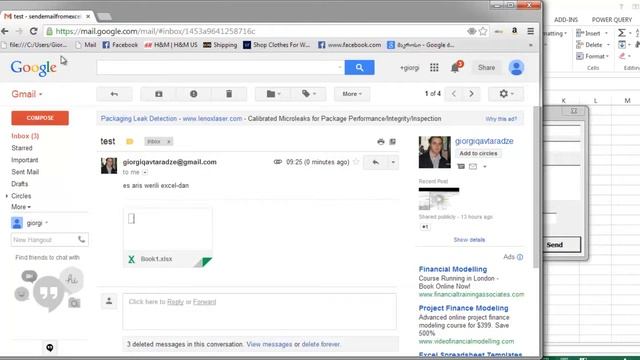This screenshot has width=640, height=360.
Task: Click the COMPOSE button
Action: [x=40, y=118]
